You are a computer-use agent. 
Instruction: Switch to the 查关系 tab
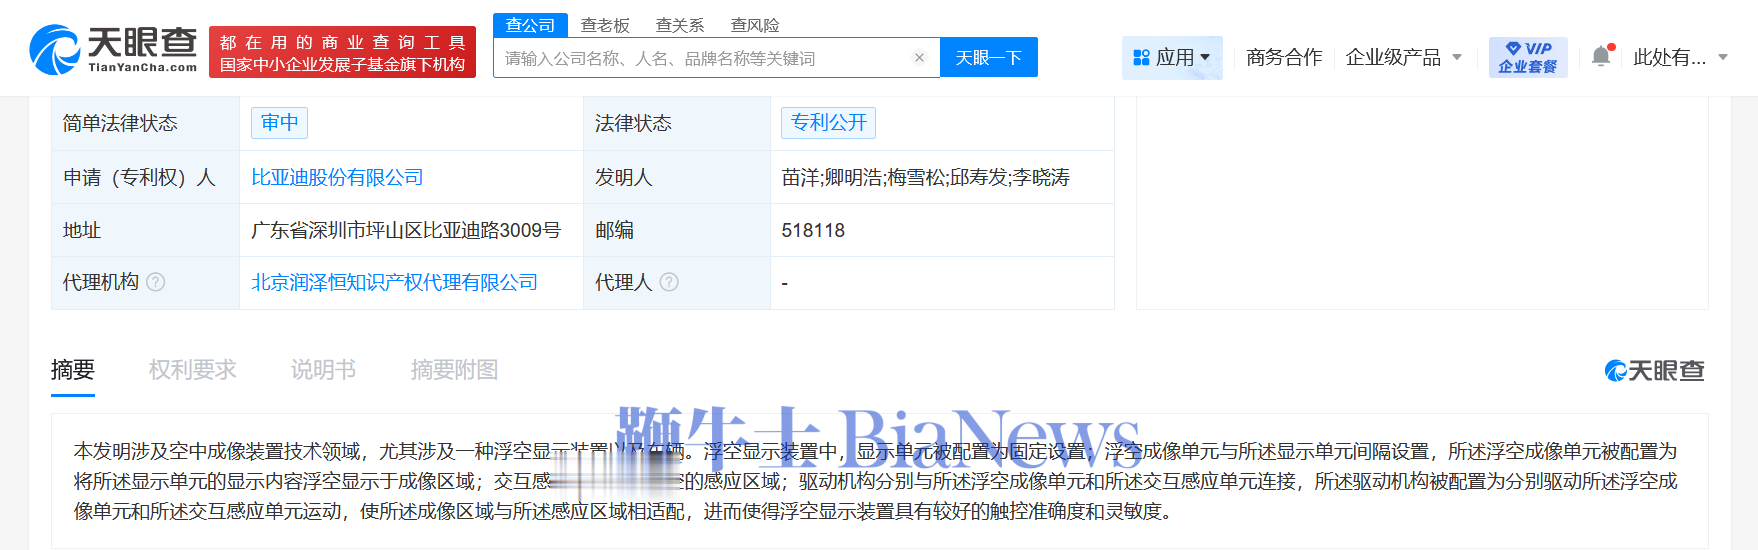tap(680, 25)
